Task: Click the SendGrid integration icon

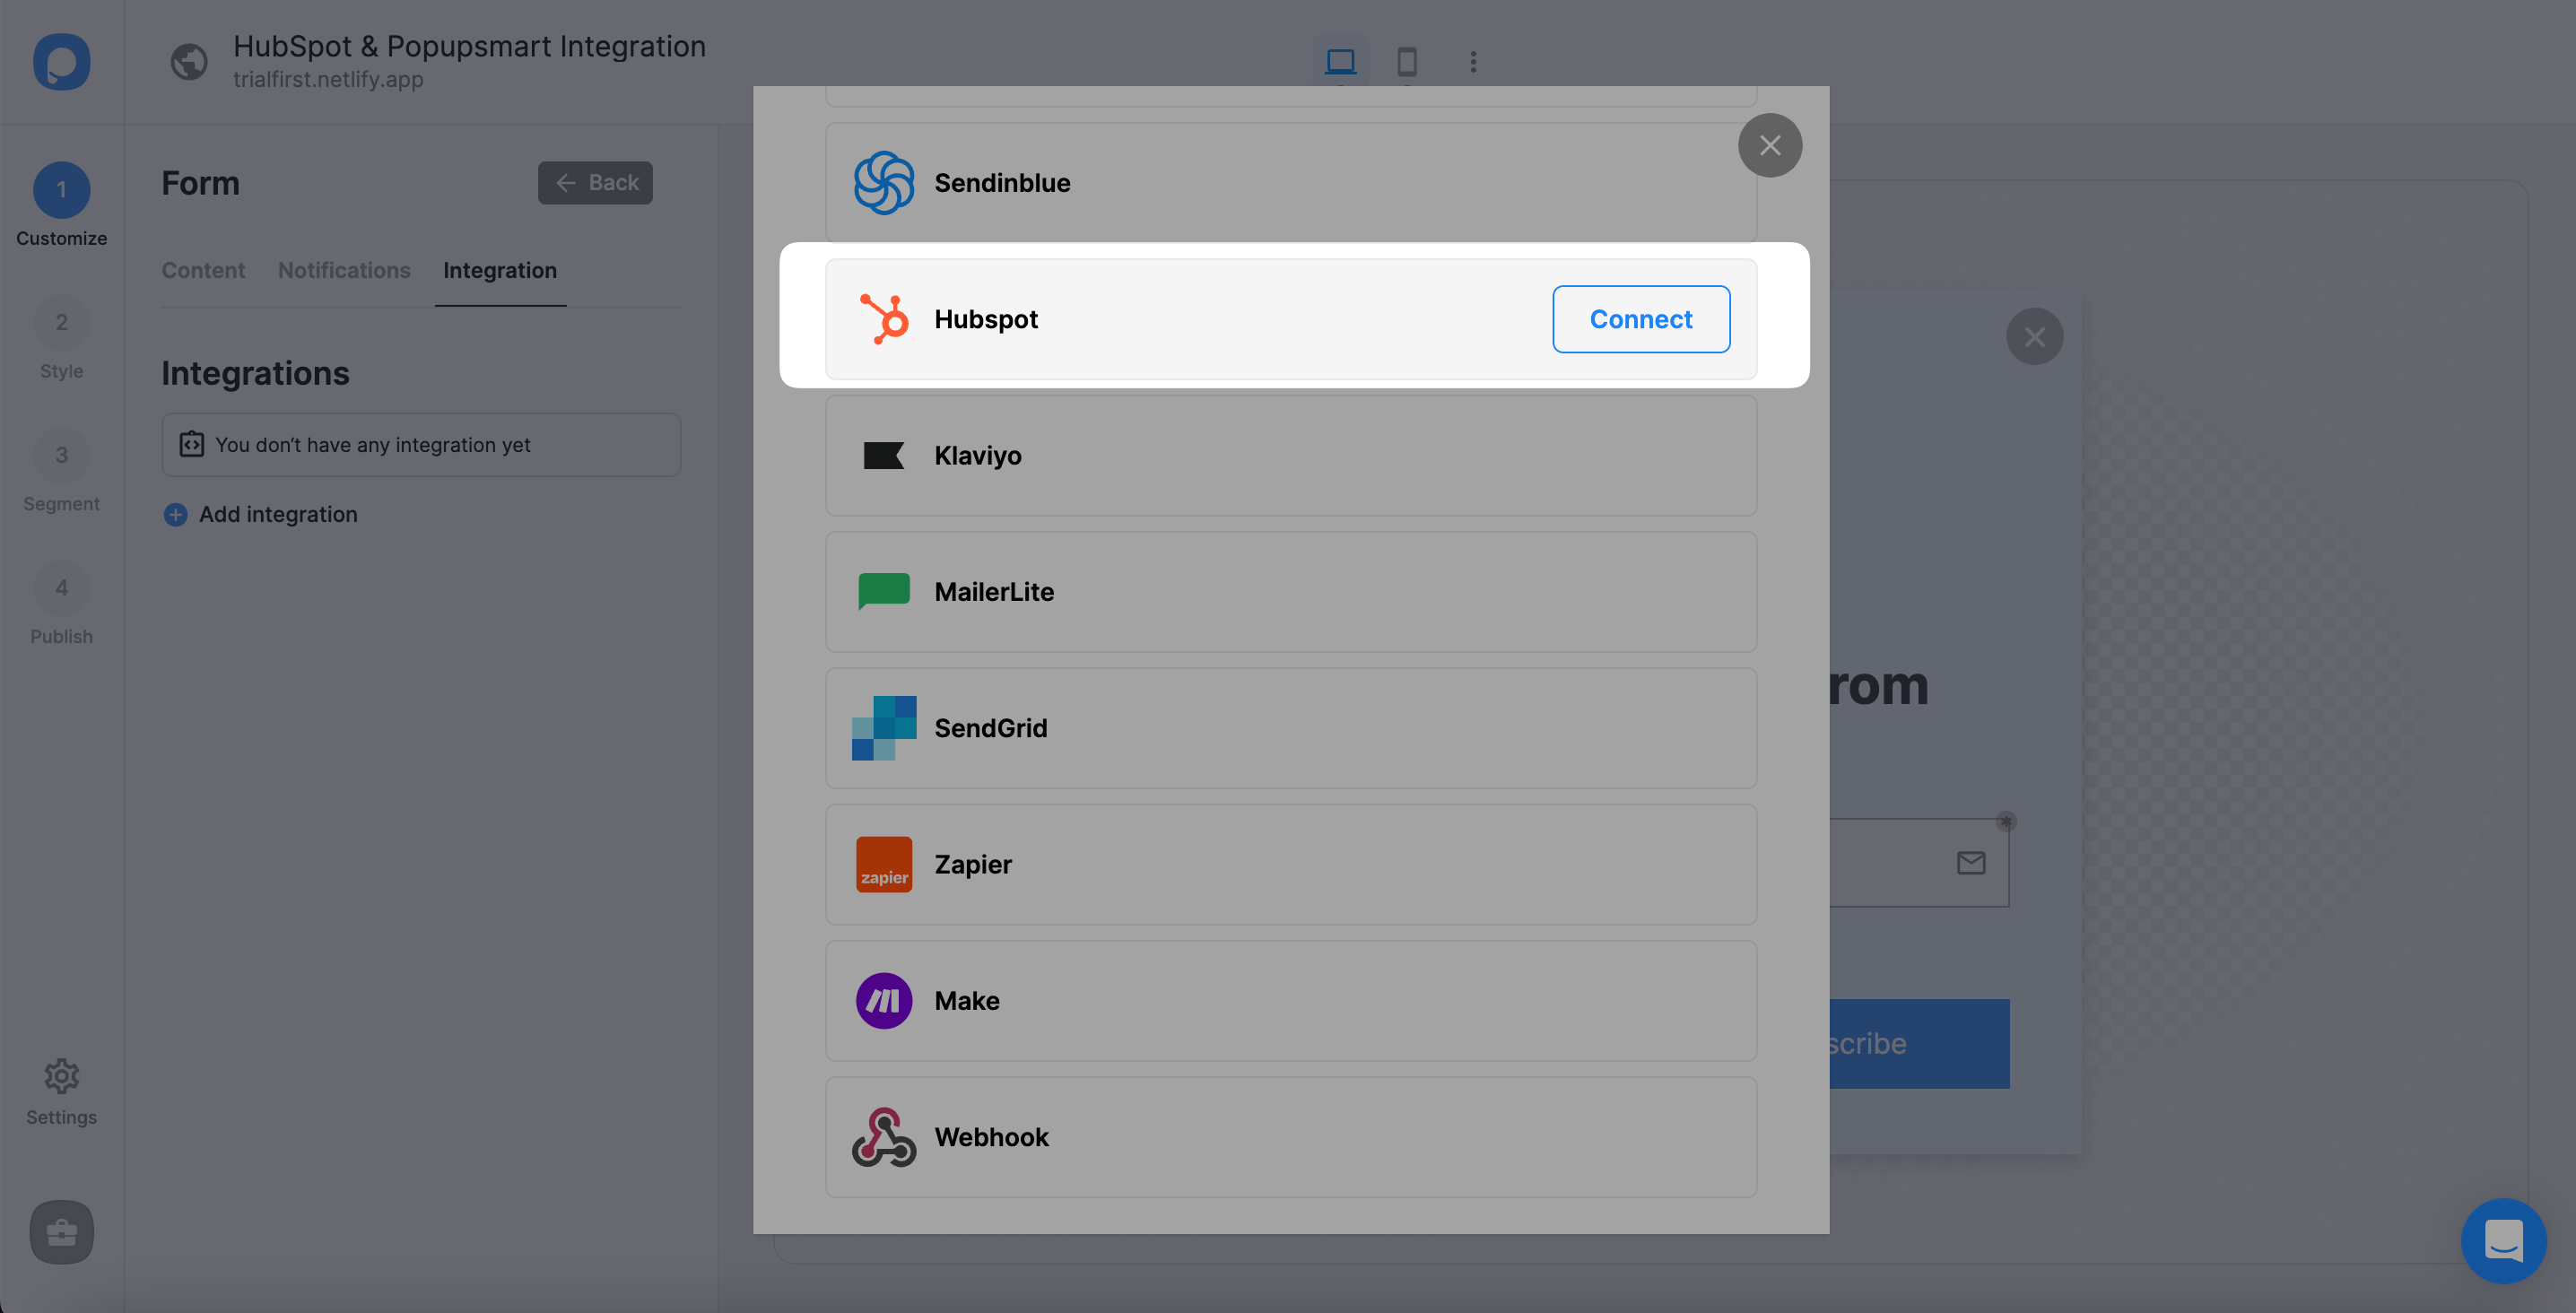Action: tap(883, 726)
